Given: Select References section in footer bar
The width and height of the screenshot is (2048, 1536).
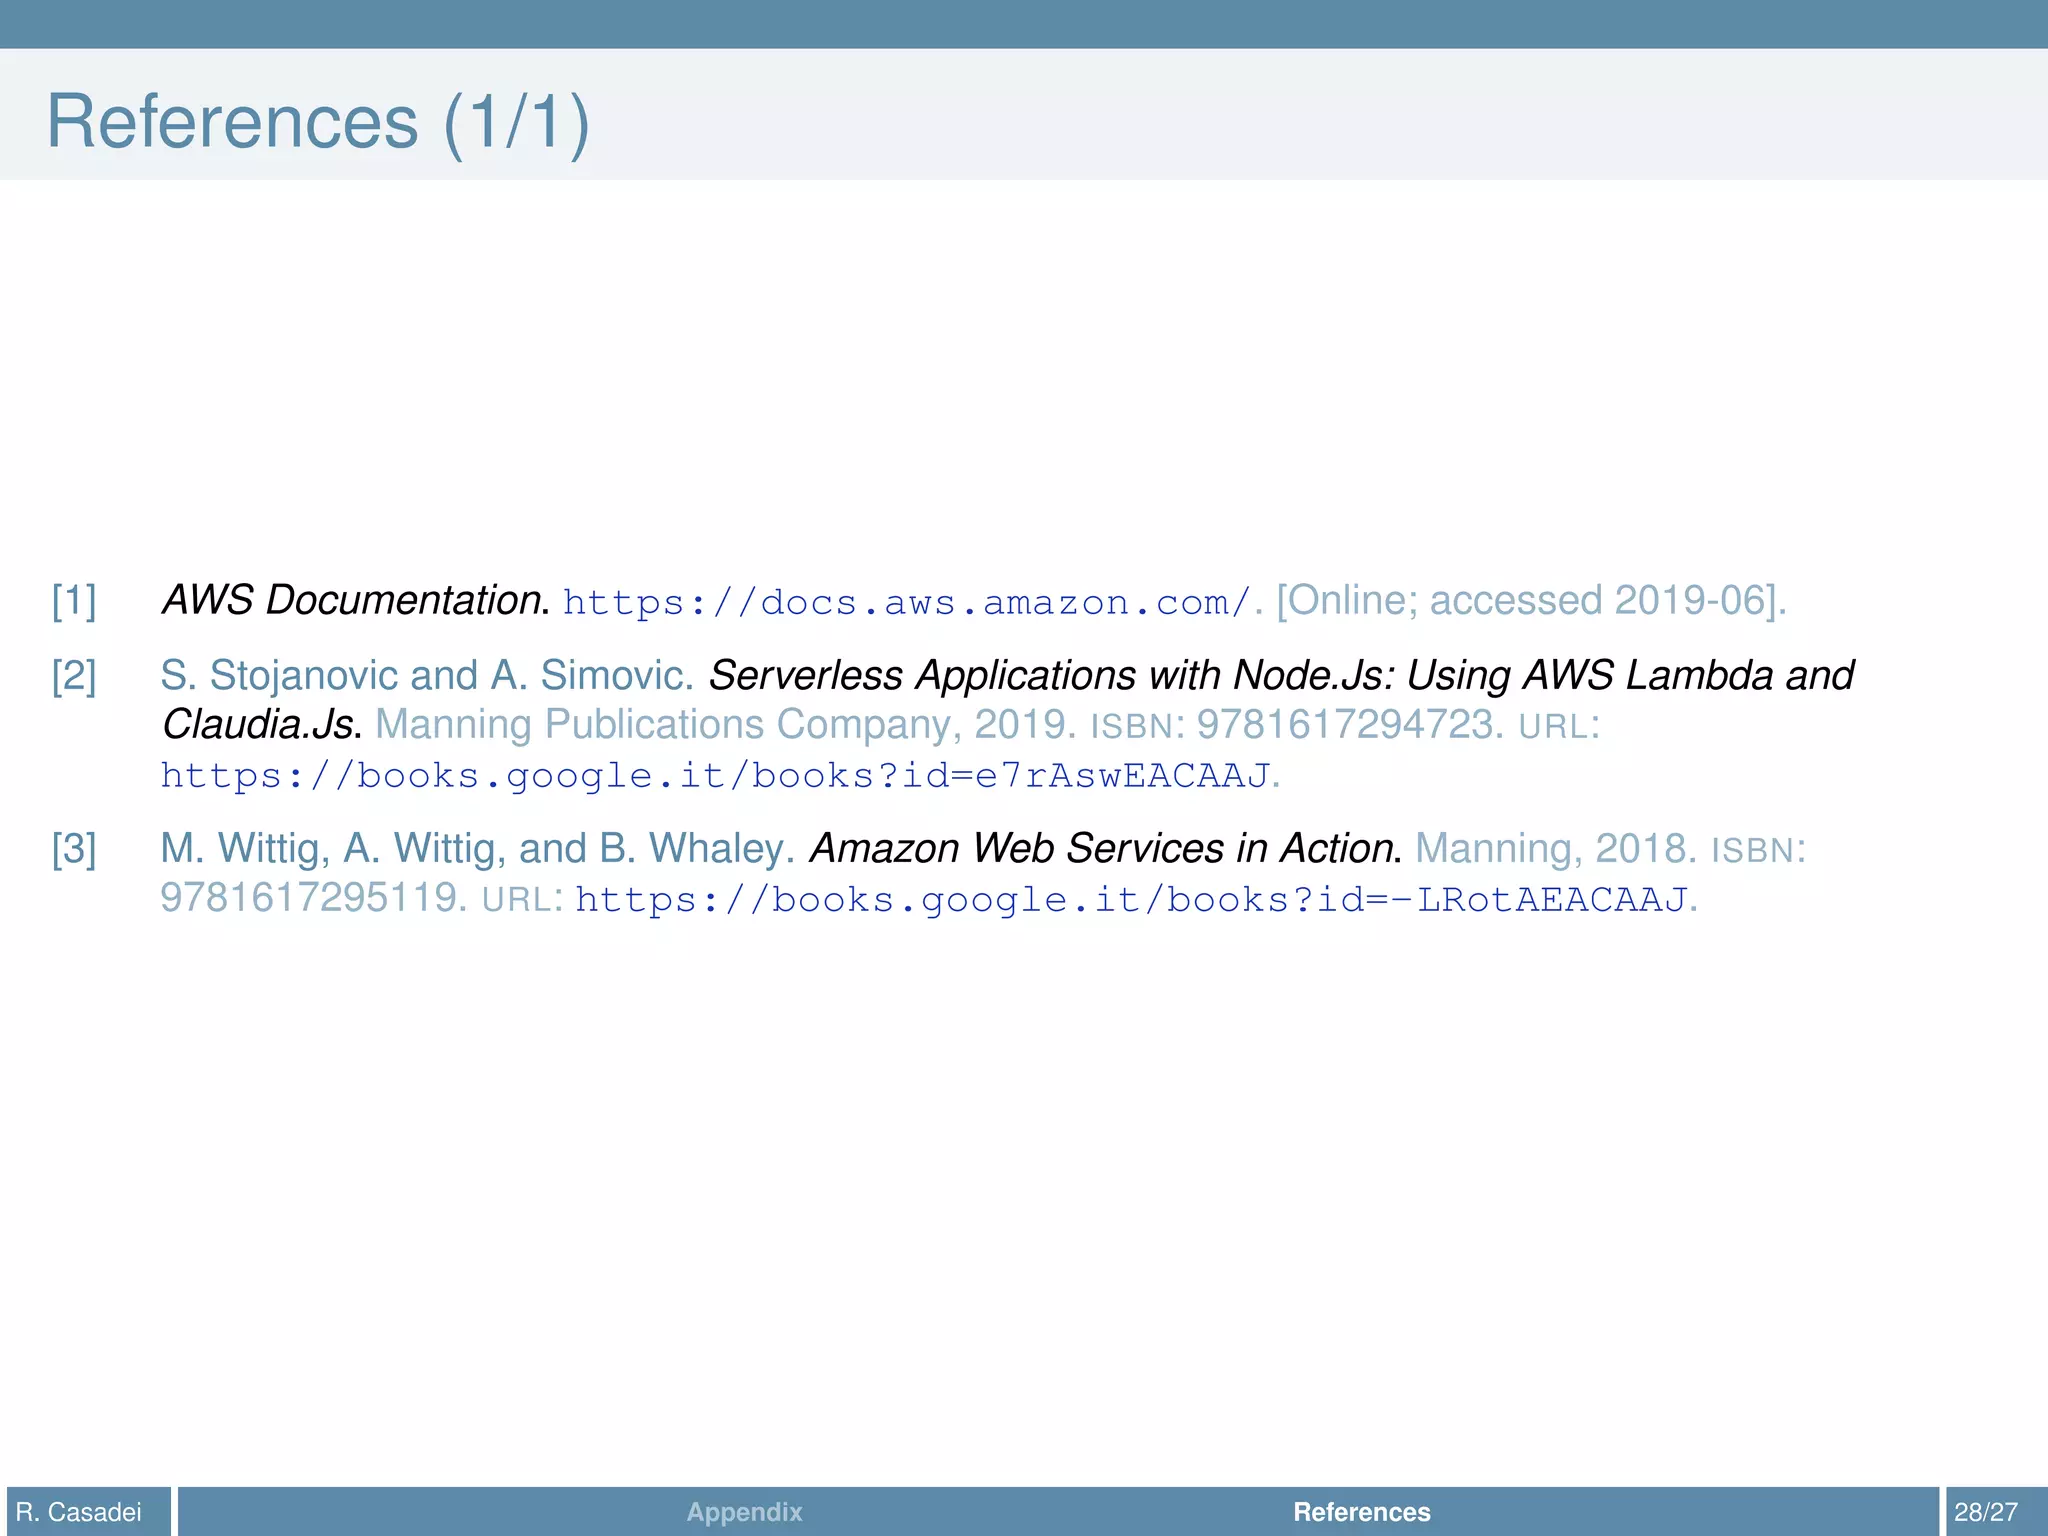Looking at the screenshot, I should pos(1361,1512).
